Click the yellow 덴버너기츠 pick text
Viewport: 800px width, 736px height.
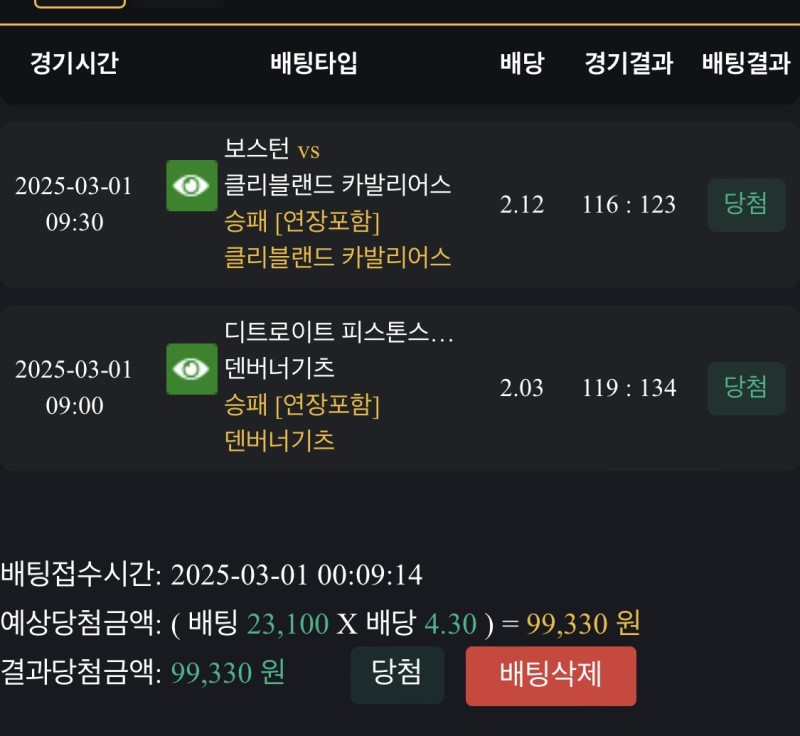coord(280,441)
